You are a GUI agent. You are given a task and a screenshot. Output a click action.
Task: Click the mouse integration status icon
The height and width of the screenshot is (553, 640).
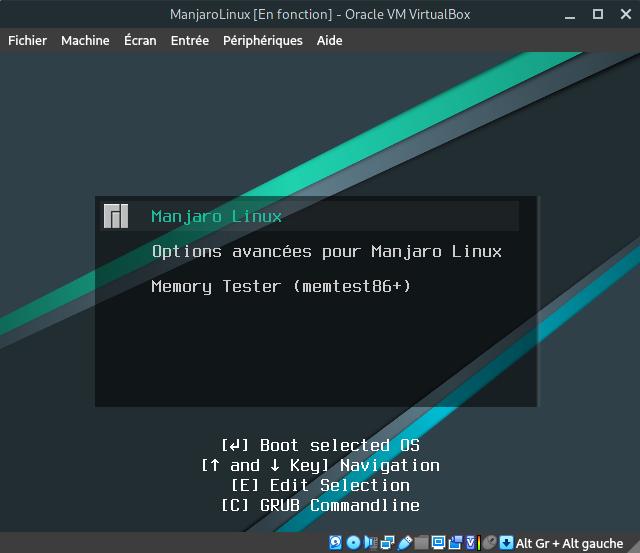pyautogui.click(x=489, y=543)
